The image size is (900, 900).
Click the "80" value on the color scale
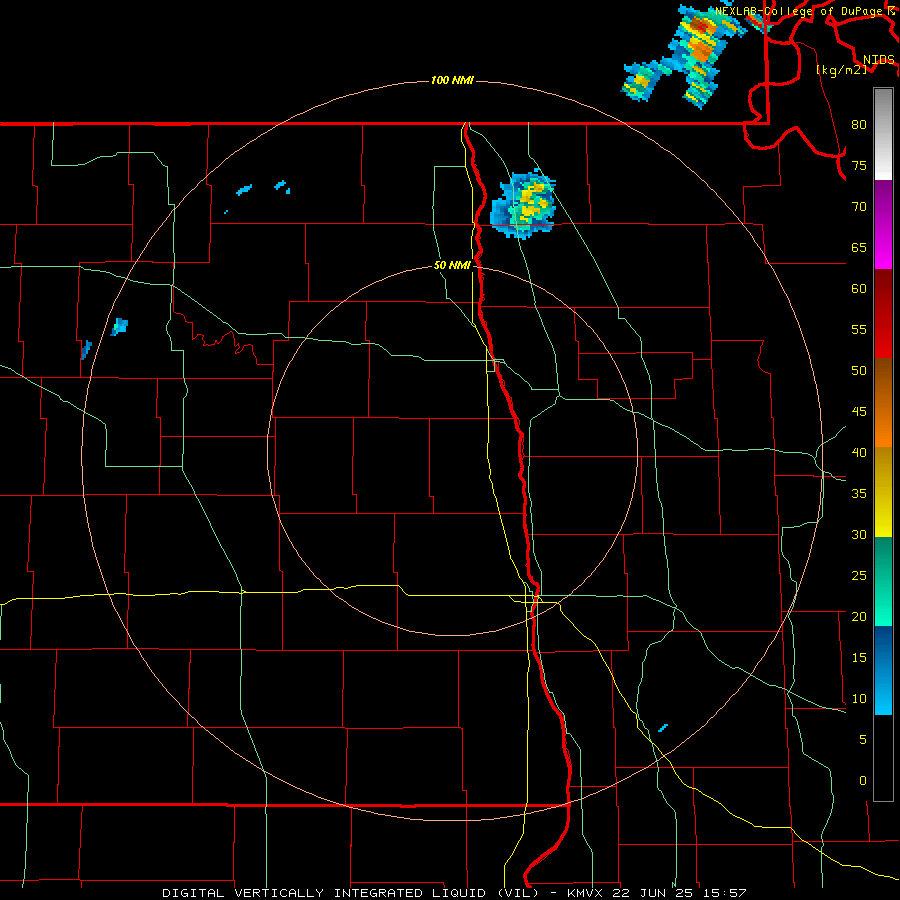pyautogui.click(x=859, y=125)
